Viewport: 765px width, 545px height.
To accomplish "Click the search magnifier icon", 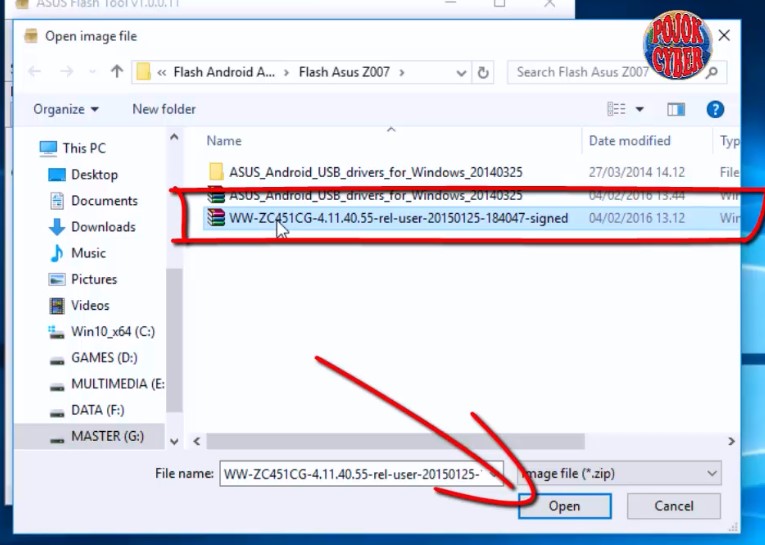I will click(x=712, y=73).
